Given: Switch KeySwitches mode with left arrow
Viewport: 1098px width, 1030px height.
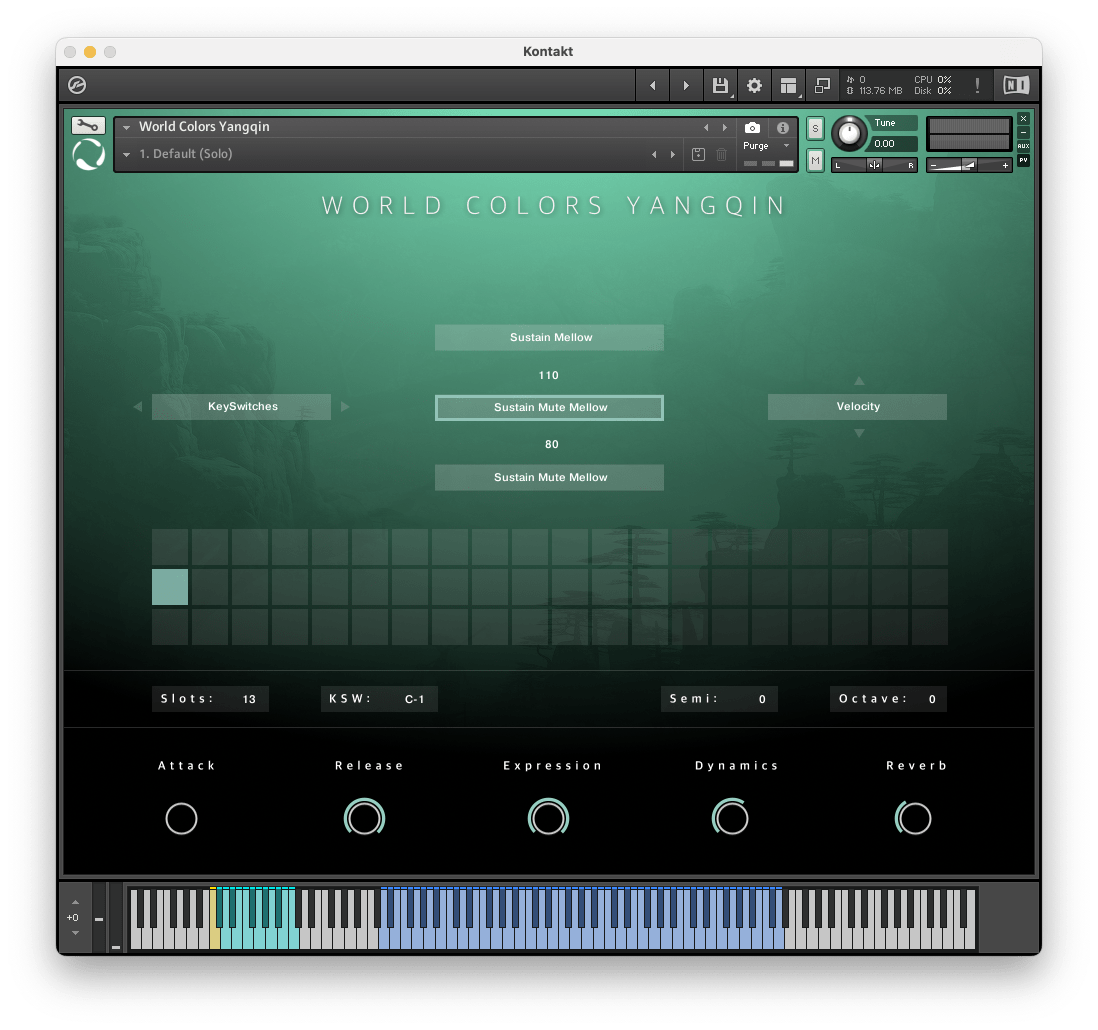Looking at the screenshot, I should coord(138,407).
